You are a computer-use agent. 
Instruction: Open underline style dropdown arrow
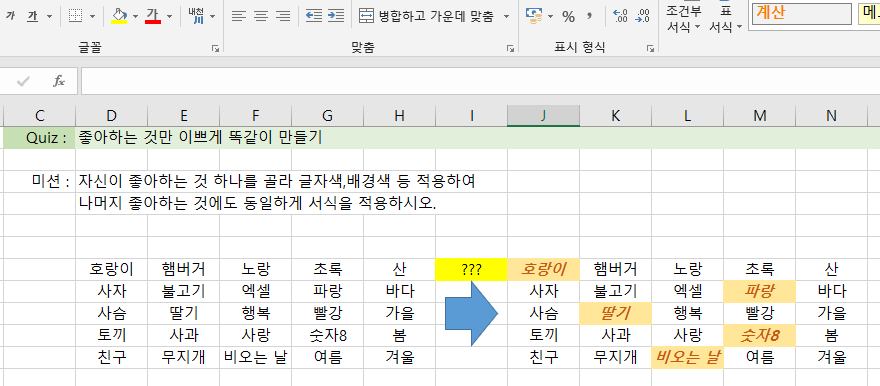[x=49, y=16]
